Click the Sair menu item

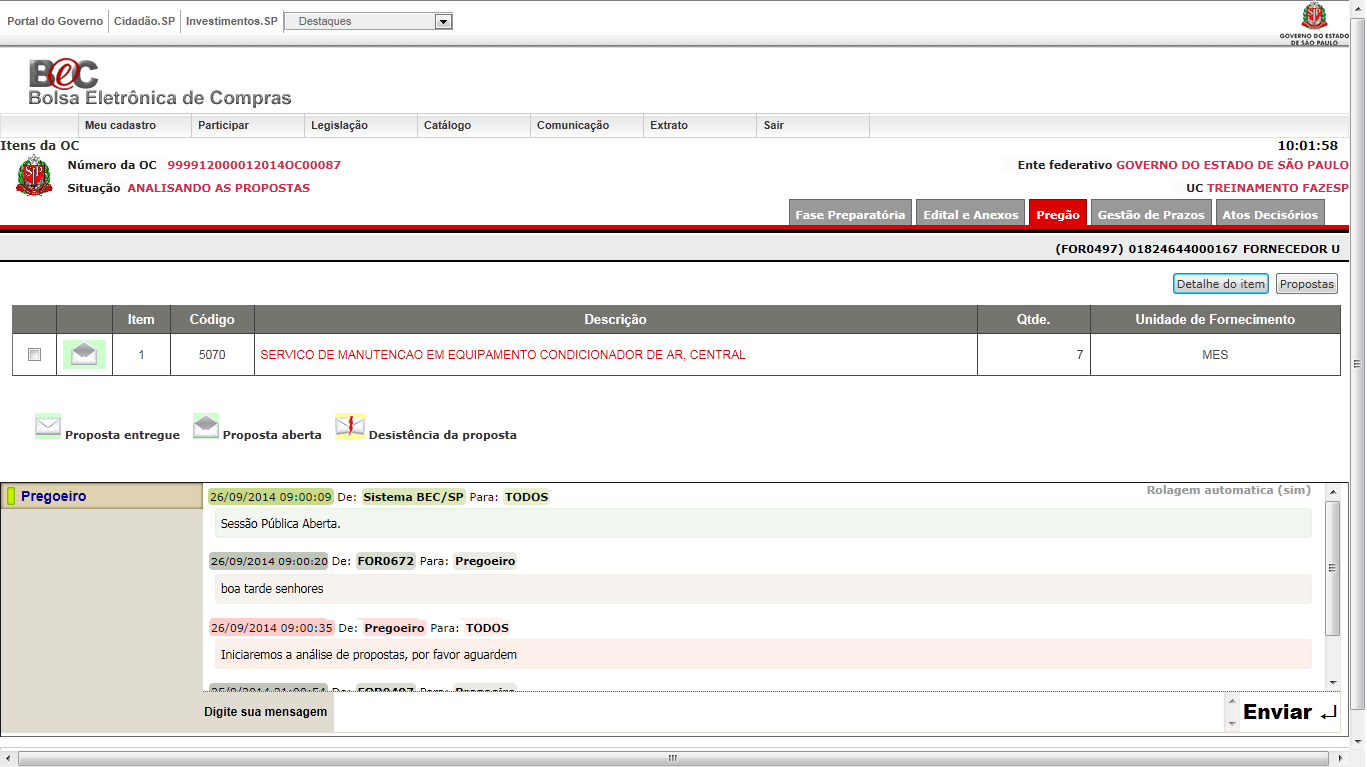(812, 126)
